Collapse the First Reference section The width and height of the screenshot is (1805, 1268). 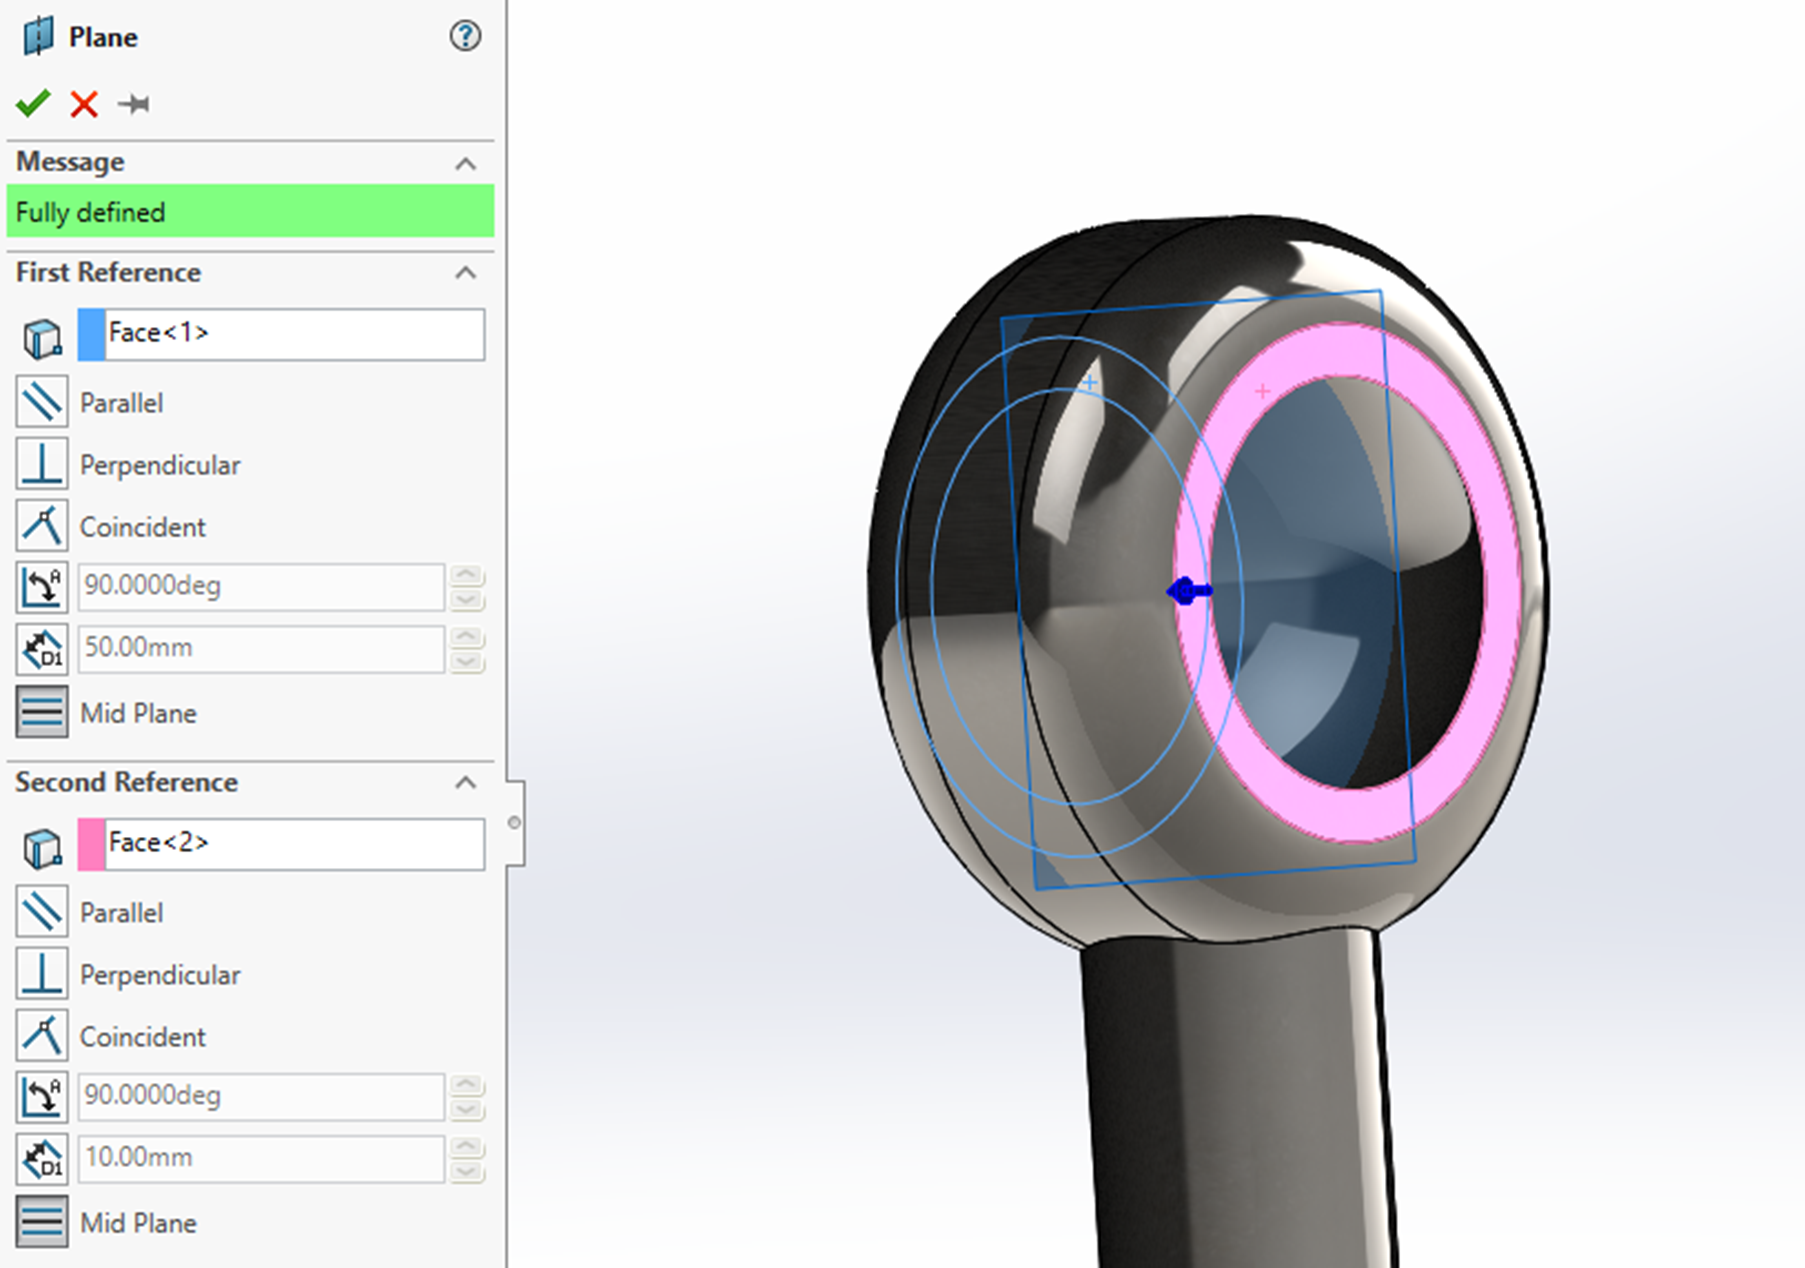point(466,273)
